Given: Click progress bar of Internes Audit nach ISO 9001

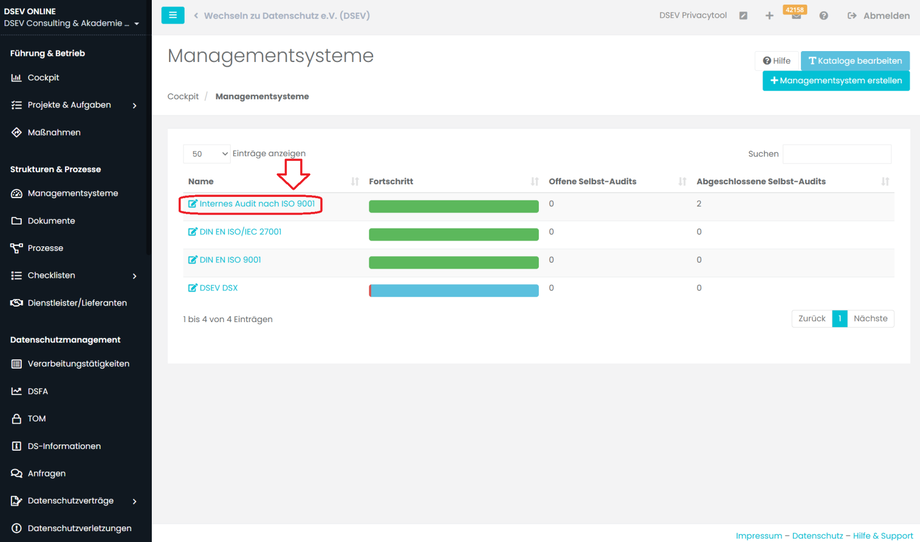Looking at the screenshot, I should (454, 206).
